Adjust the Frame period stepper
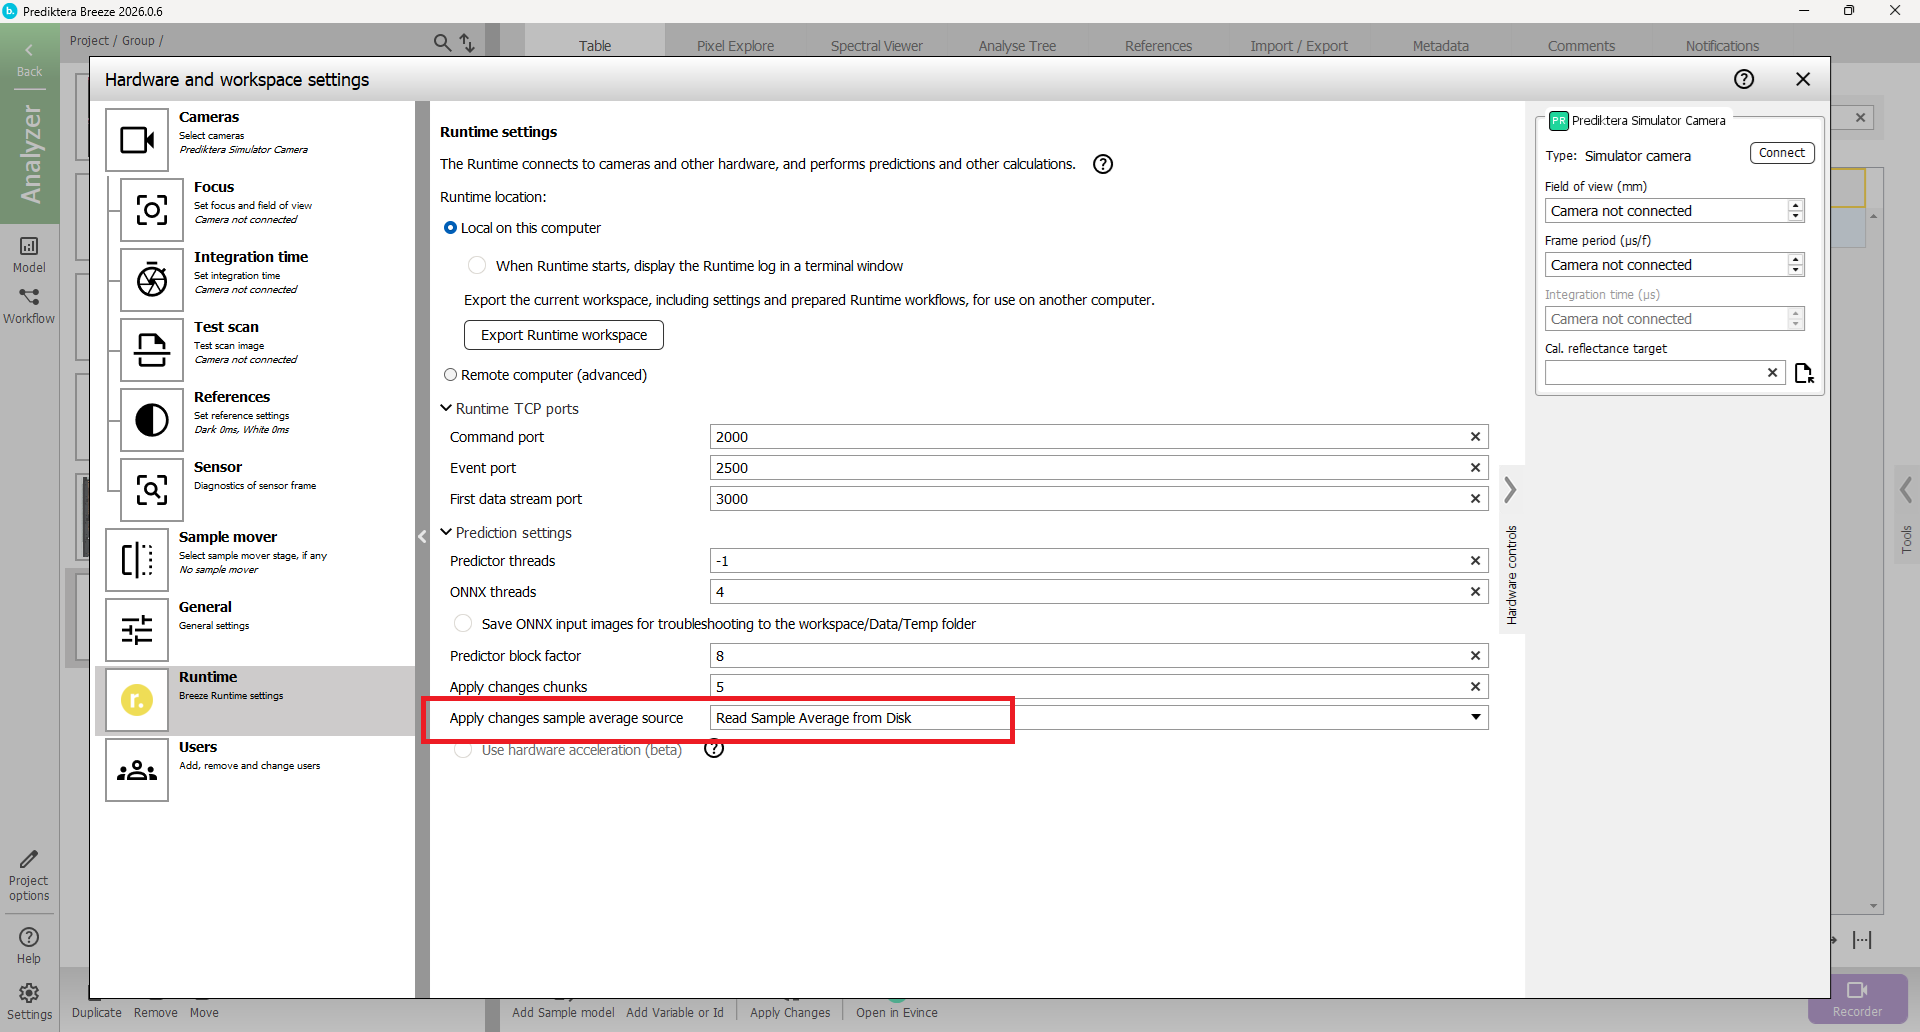The width and height of the screenshot is (1920, 1032). point(1796,265)
